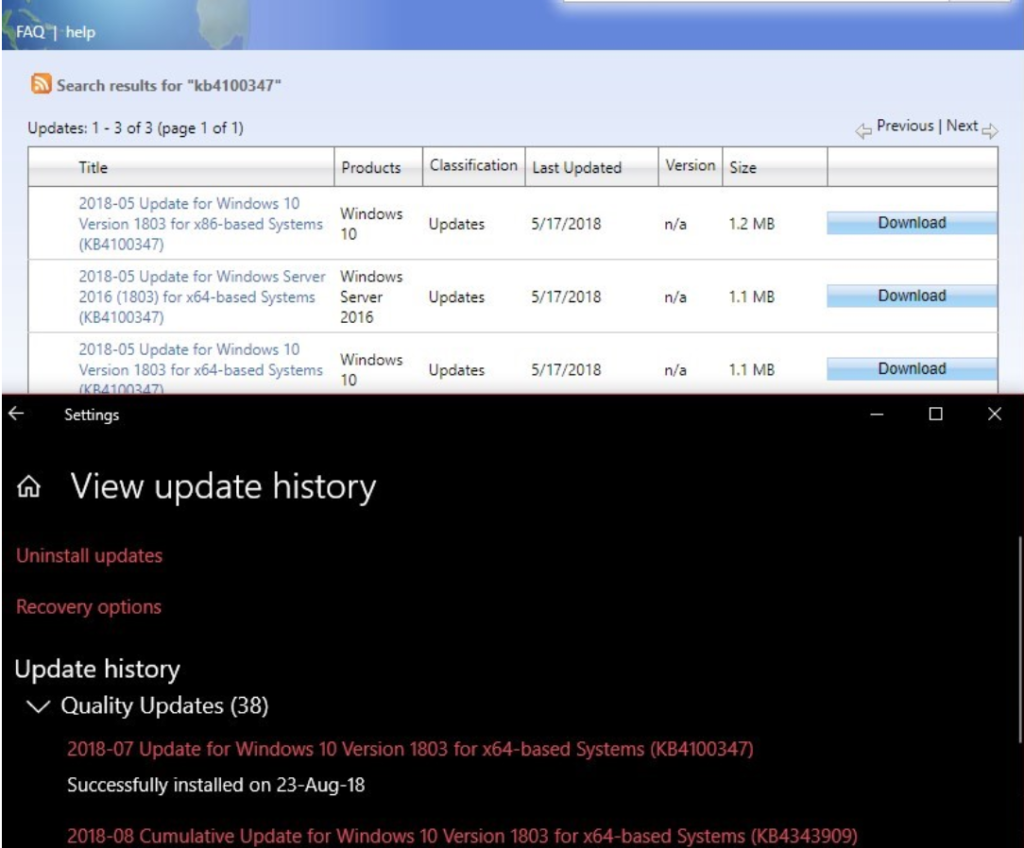Open Uninstall updates link
The height and width of the screenshot is (848, 1024).
[x=89, y=556]
